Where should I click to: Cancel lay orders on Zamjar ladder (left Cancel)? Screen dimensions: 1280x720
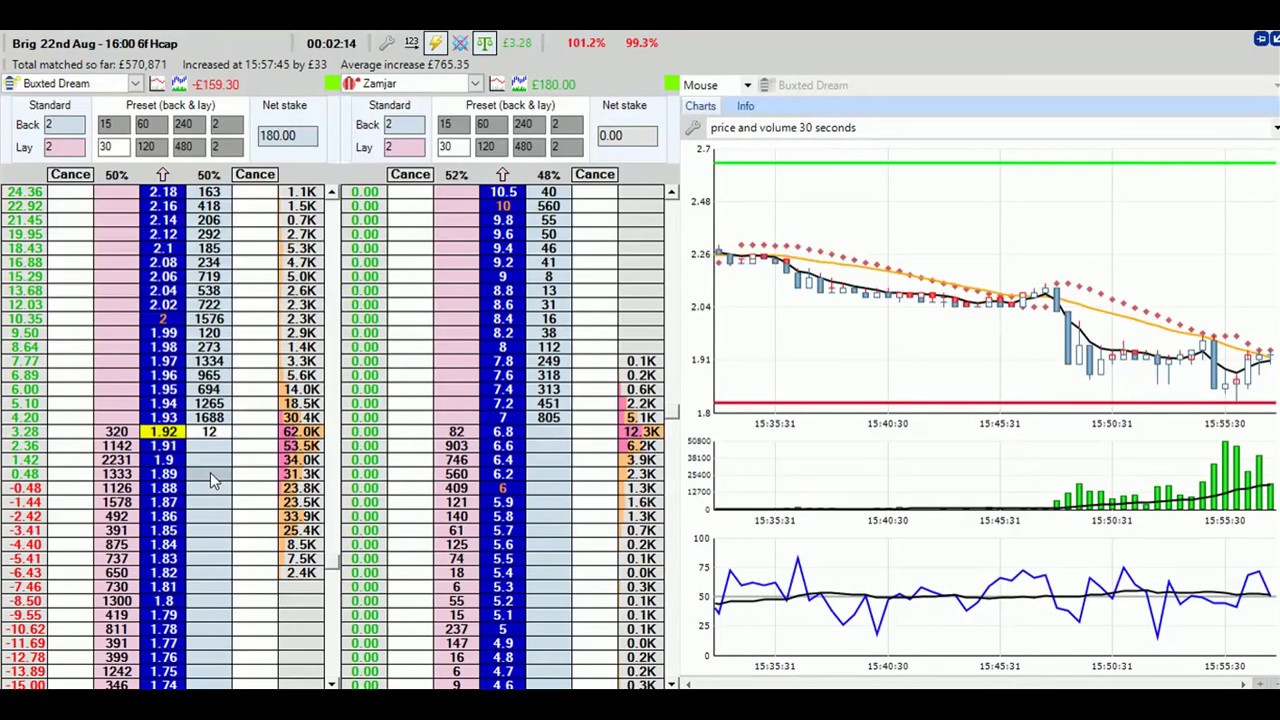point(410,175)
